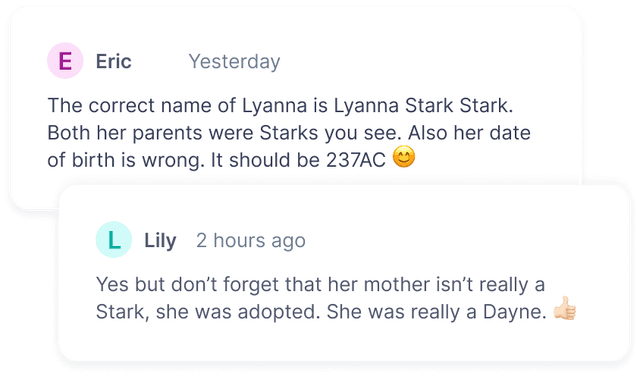
Task: Open Eric's pink E avatar
Action: [x=65, y=60]
